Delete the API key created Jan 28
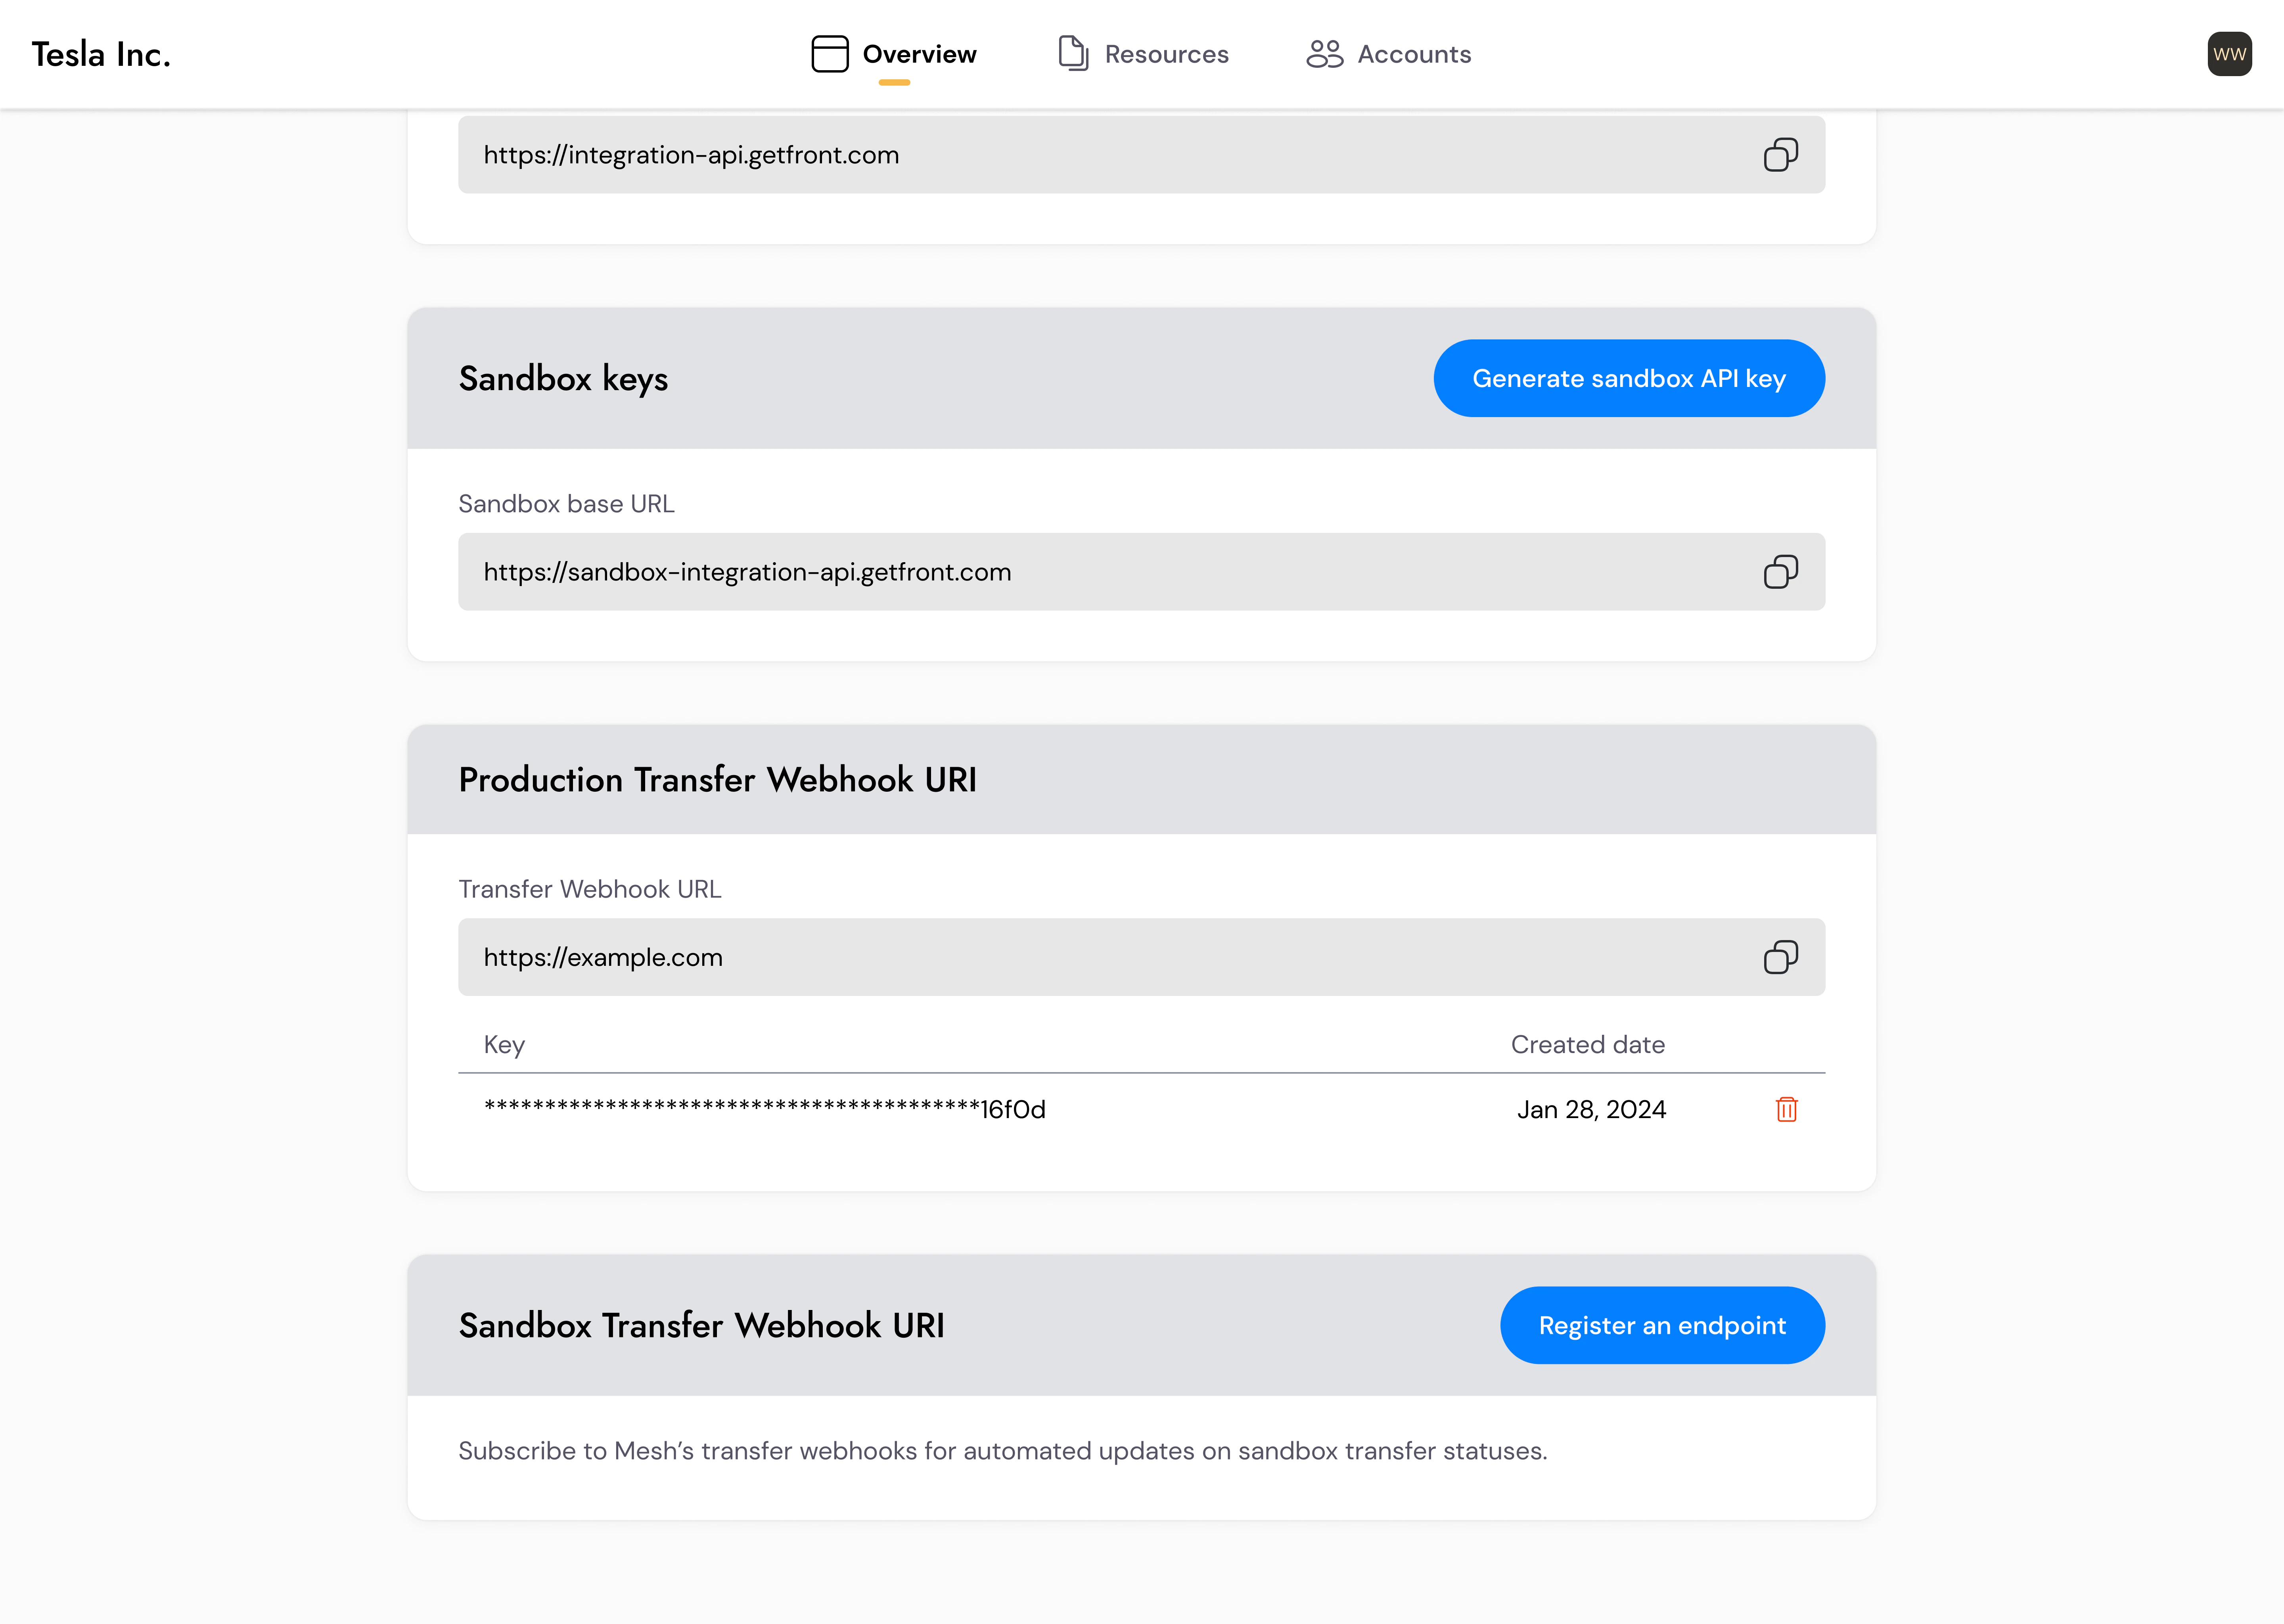The image size is (2284, 1624). click(x=1787, y=1109)
